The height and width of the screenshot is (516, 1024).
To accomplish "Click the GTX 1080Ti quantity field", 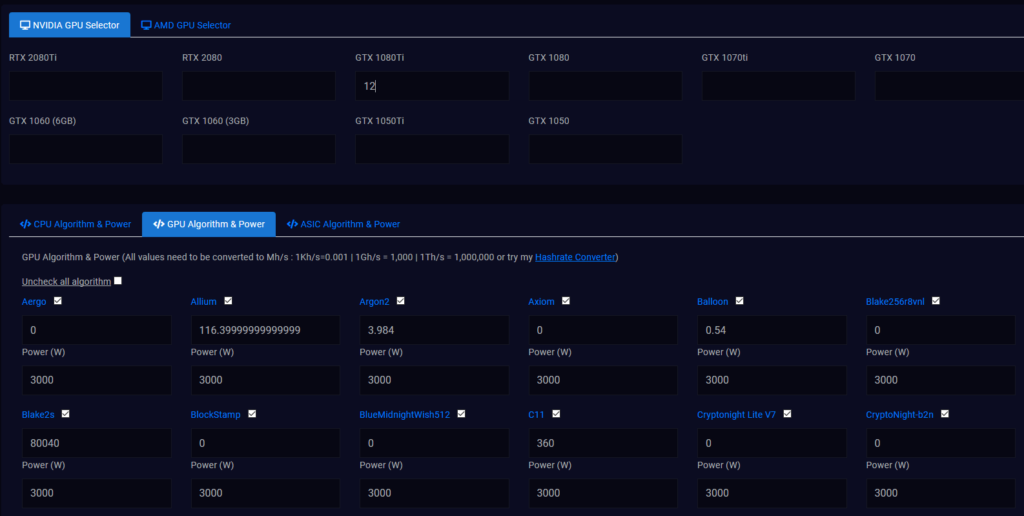I will point(432,86).
